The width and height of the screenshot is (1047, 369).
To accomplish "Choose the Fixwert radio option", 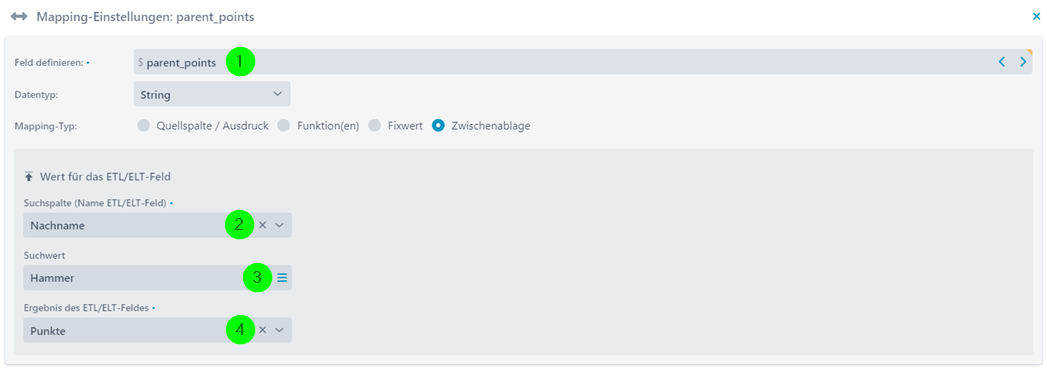I will click(x=375, y=125).
